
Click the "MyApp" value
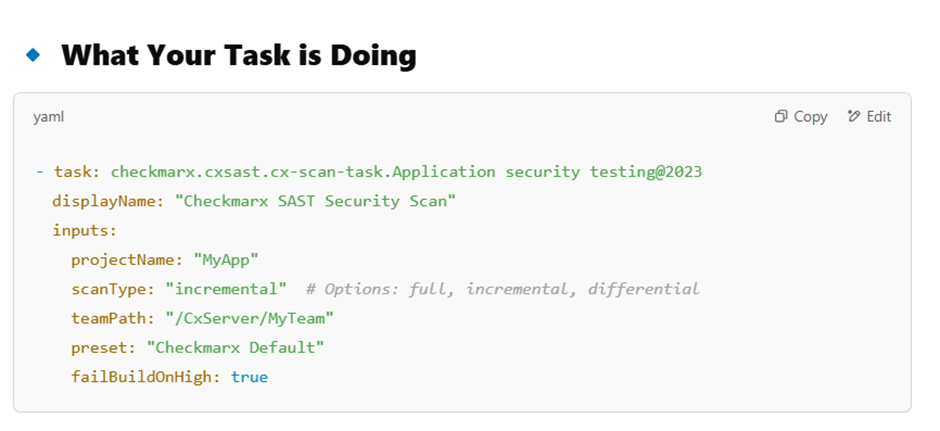pyautogui.click(x=226, y=260)
